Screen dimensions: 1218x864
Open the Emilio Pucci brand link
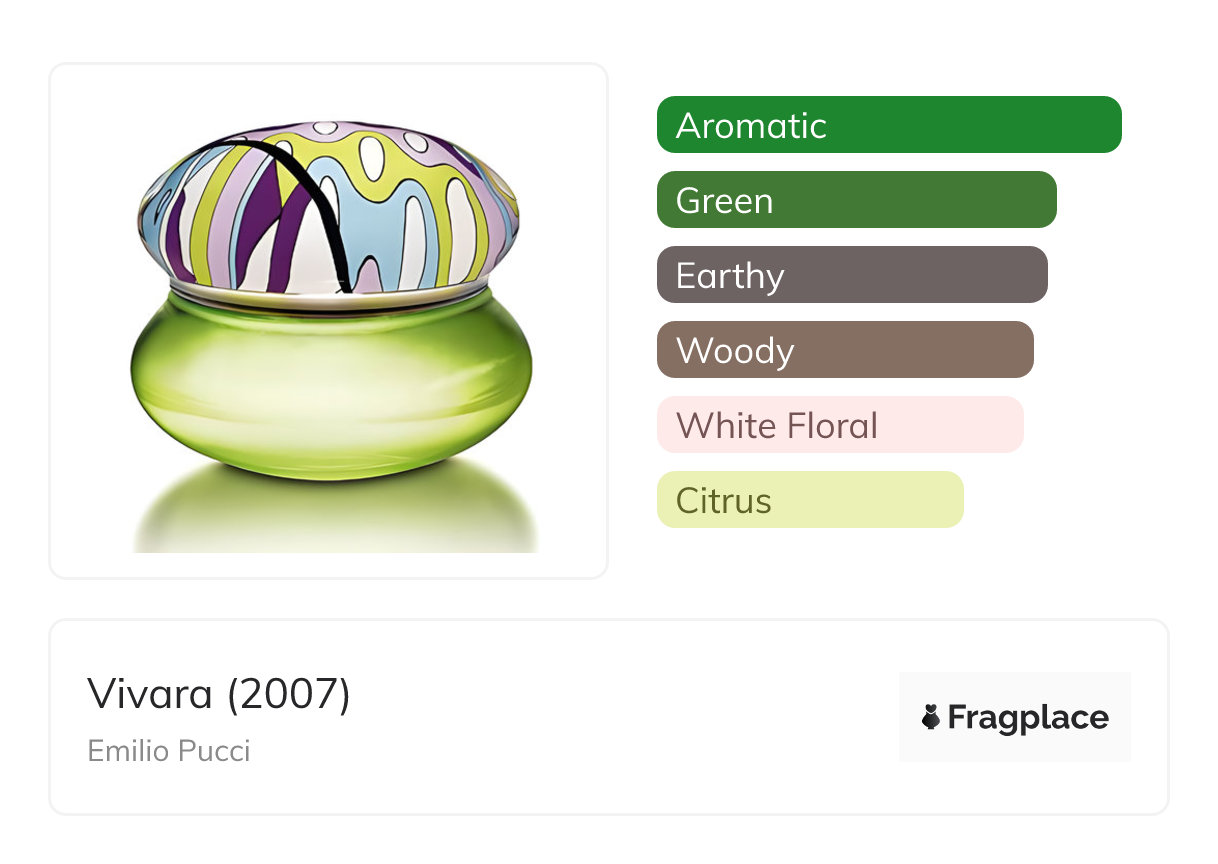[169, 750]
